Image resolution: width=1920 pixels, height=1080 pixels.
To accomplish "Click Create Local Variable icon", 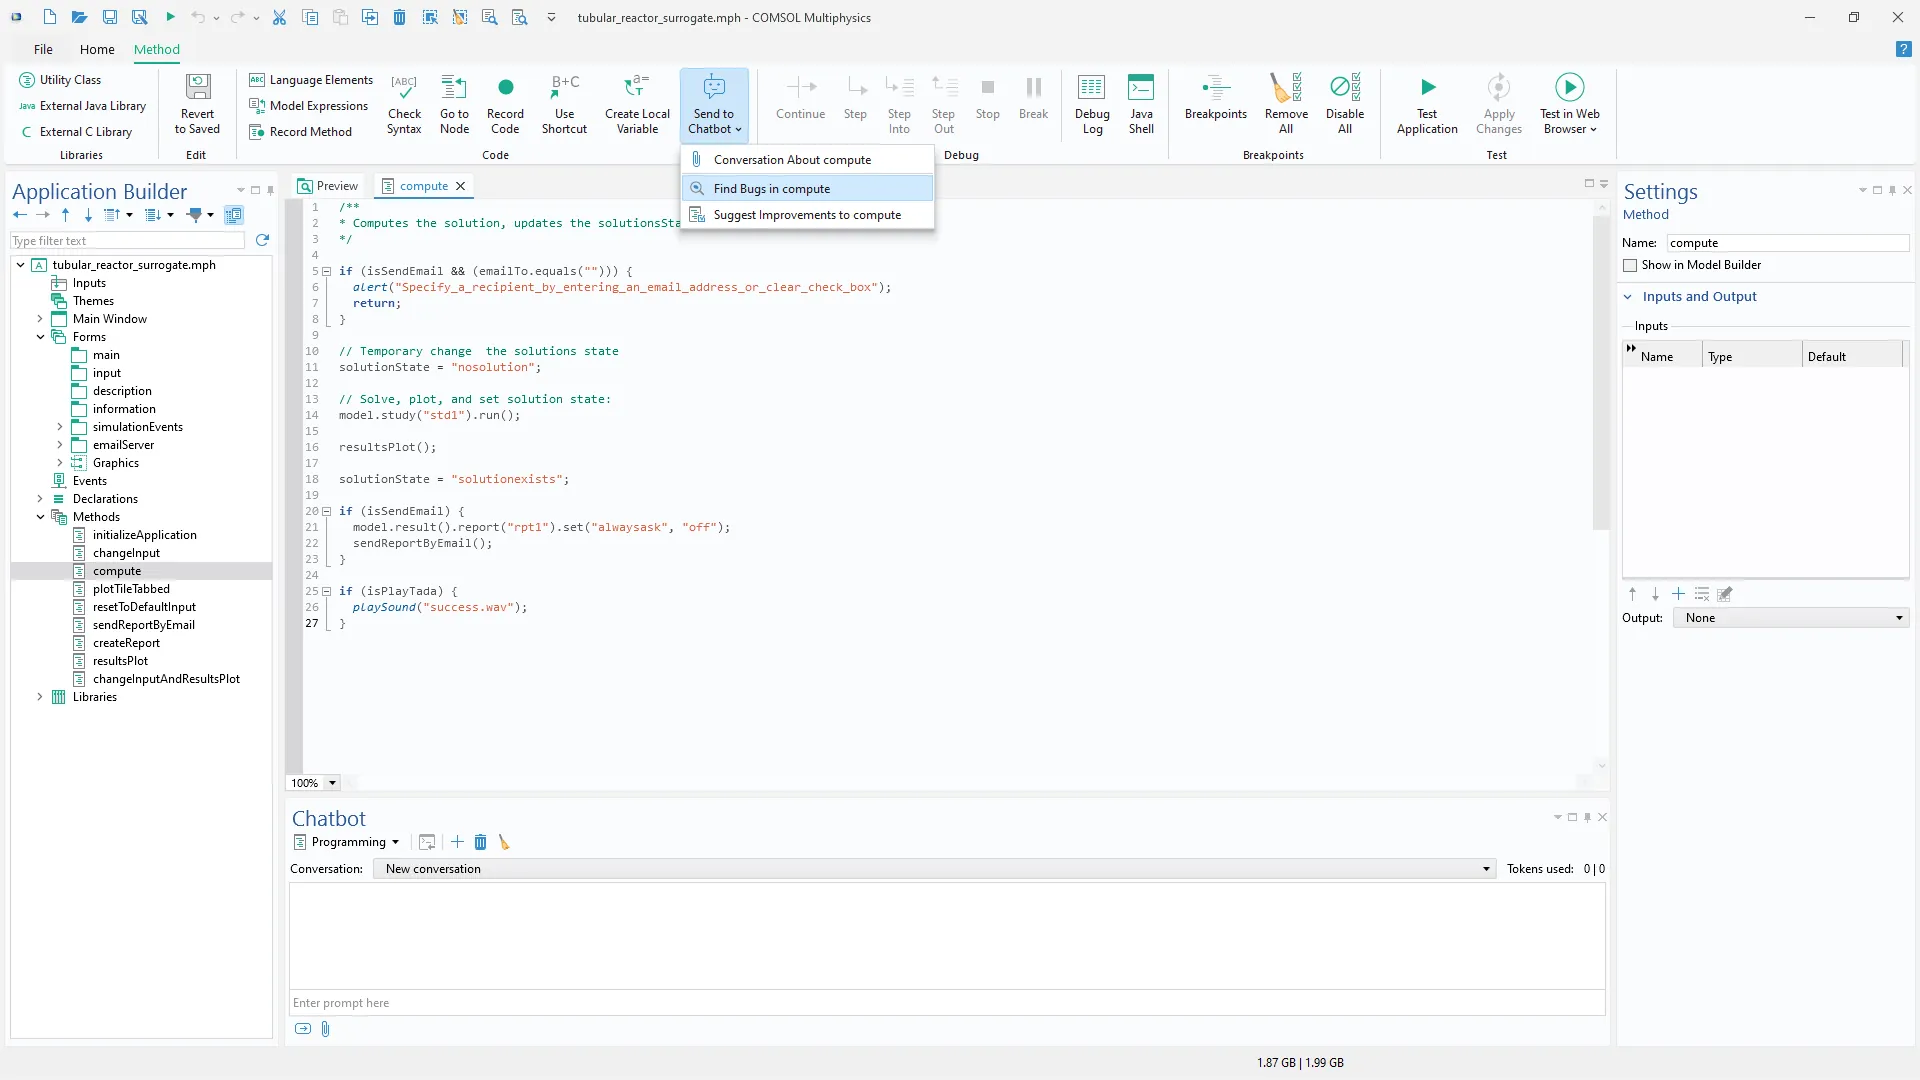I will point(636,88).
